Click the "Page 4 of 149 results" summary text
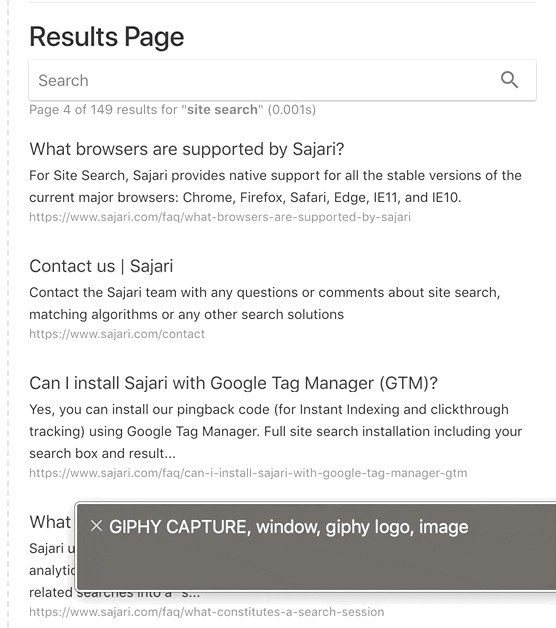This screenshot has width=556, height=628. click(172, 109)
